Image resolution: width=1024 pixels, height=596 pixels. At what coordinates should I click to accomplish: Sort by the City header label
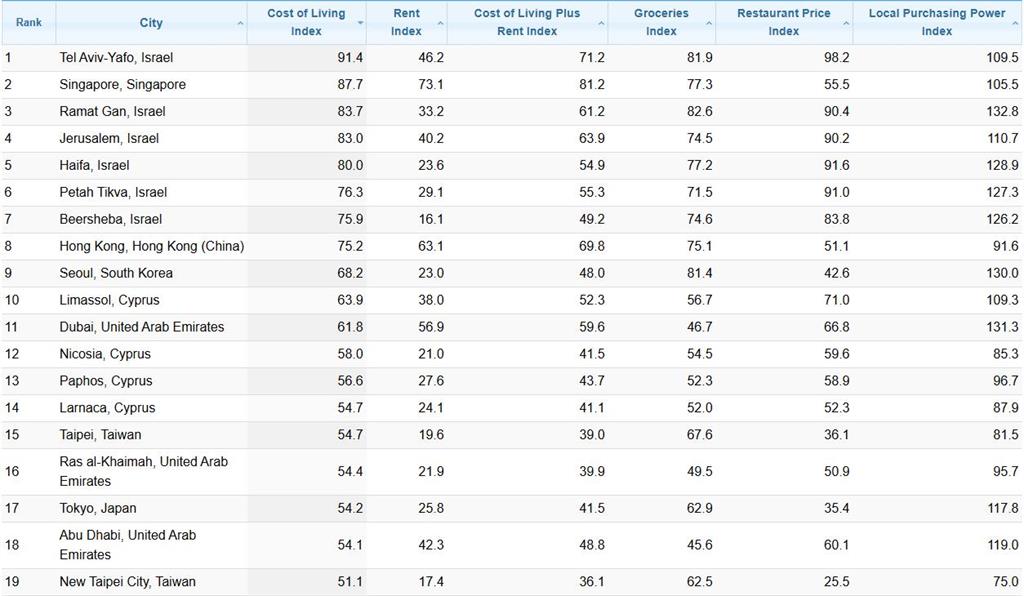coord(151,23)
